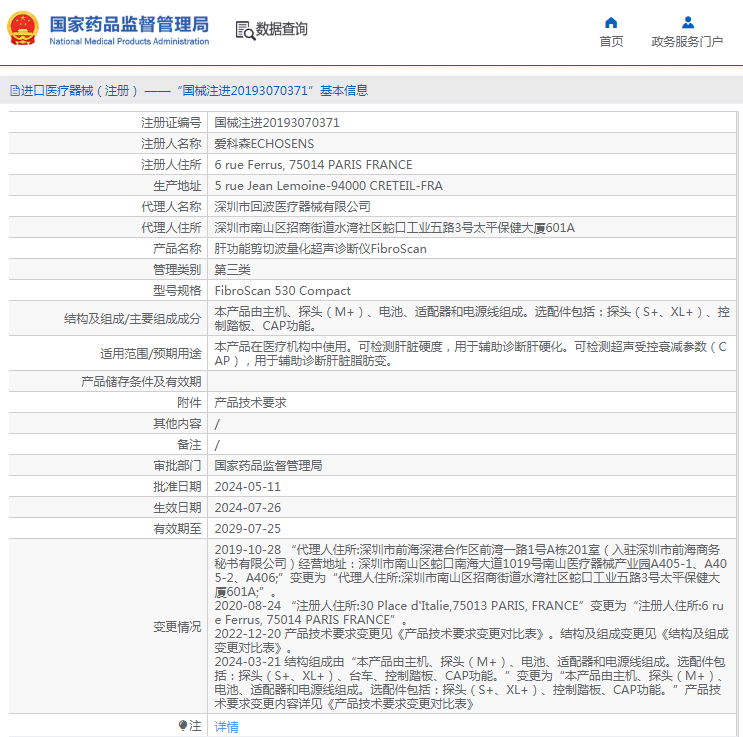Go to 政务服务门户 navigation text
Screen dimensions: 743x737
click(687, 42)
